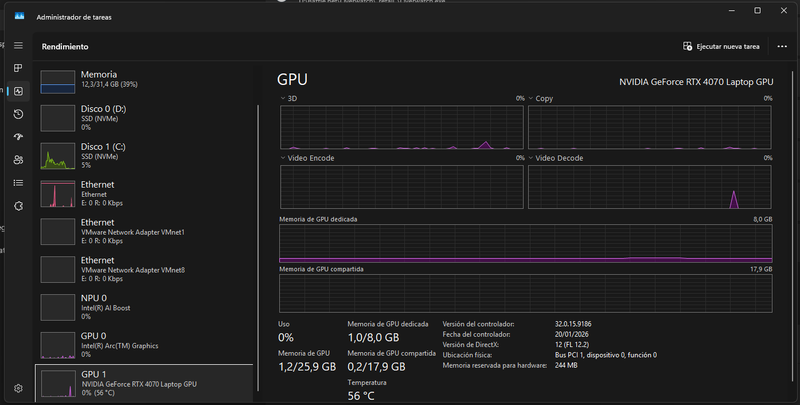The width and height of the screenshot is (800, 405).
Task: Select NPU 0 Intel AI Boost entry
Action: tap(144, 307)
